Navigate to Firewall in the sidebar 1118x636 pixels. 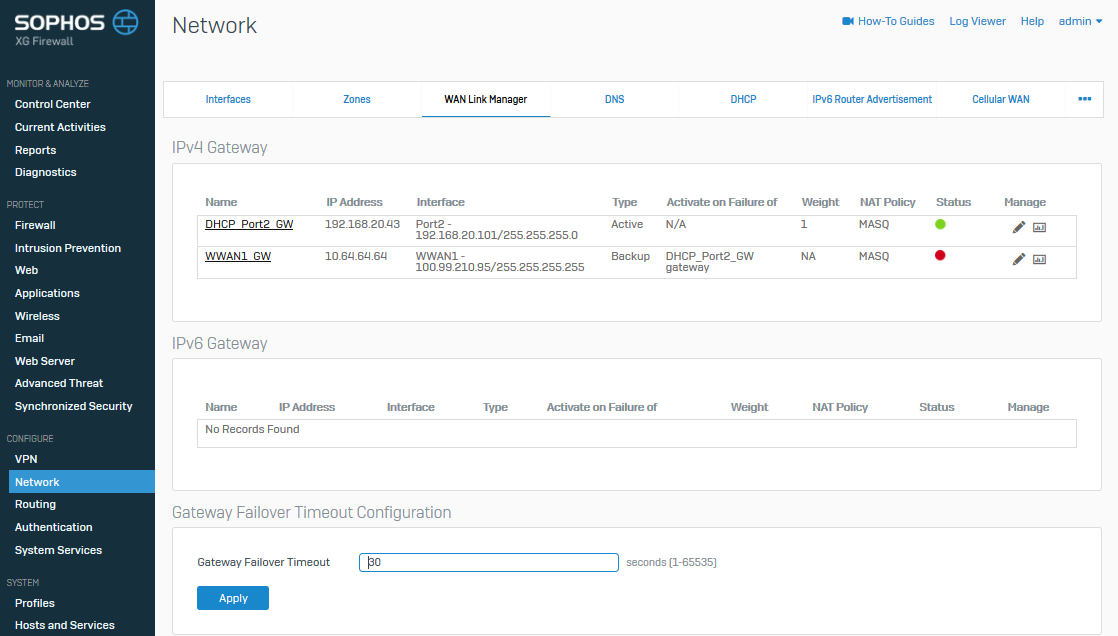pos(35,225)
